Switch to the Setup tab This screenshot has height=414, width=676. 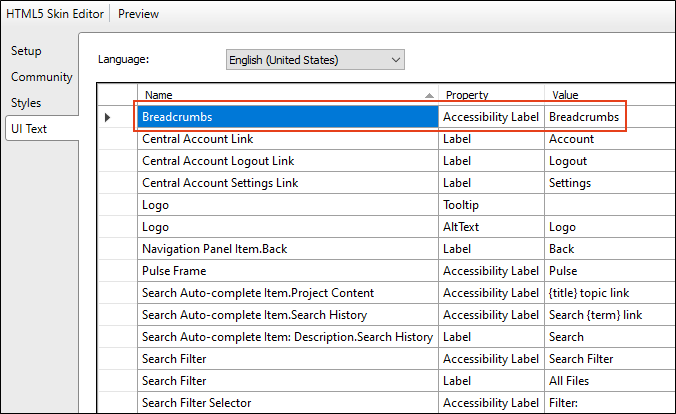pos(26,51)
